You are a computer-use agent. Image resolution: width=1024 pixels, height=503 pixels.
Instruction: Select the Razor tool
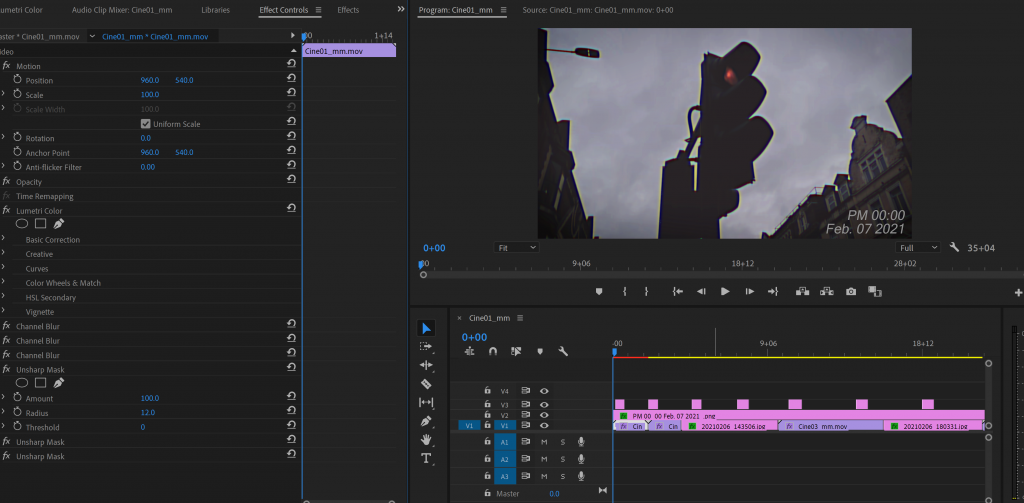[x=426, y=384]
